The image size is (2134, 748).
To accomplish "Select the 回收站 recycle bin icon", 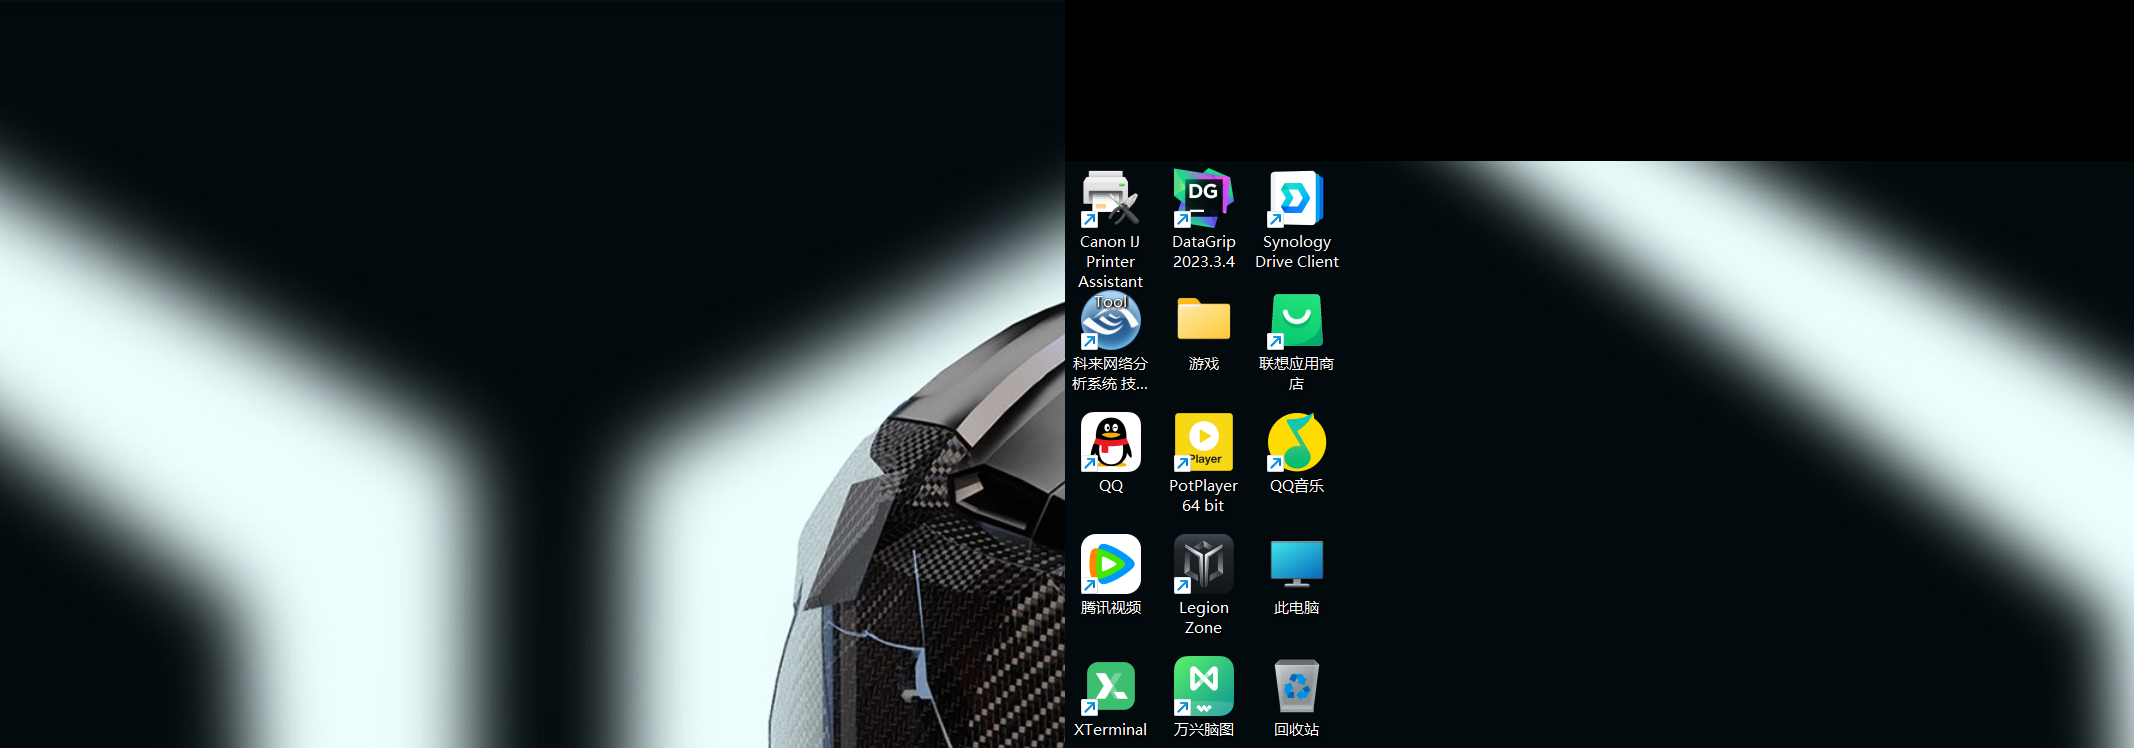I will 1296,686.
